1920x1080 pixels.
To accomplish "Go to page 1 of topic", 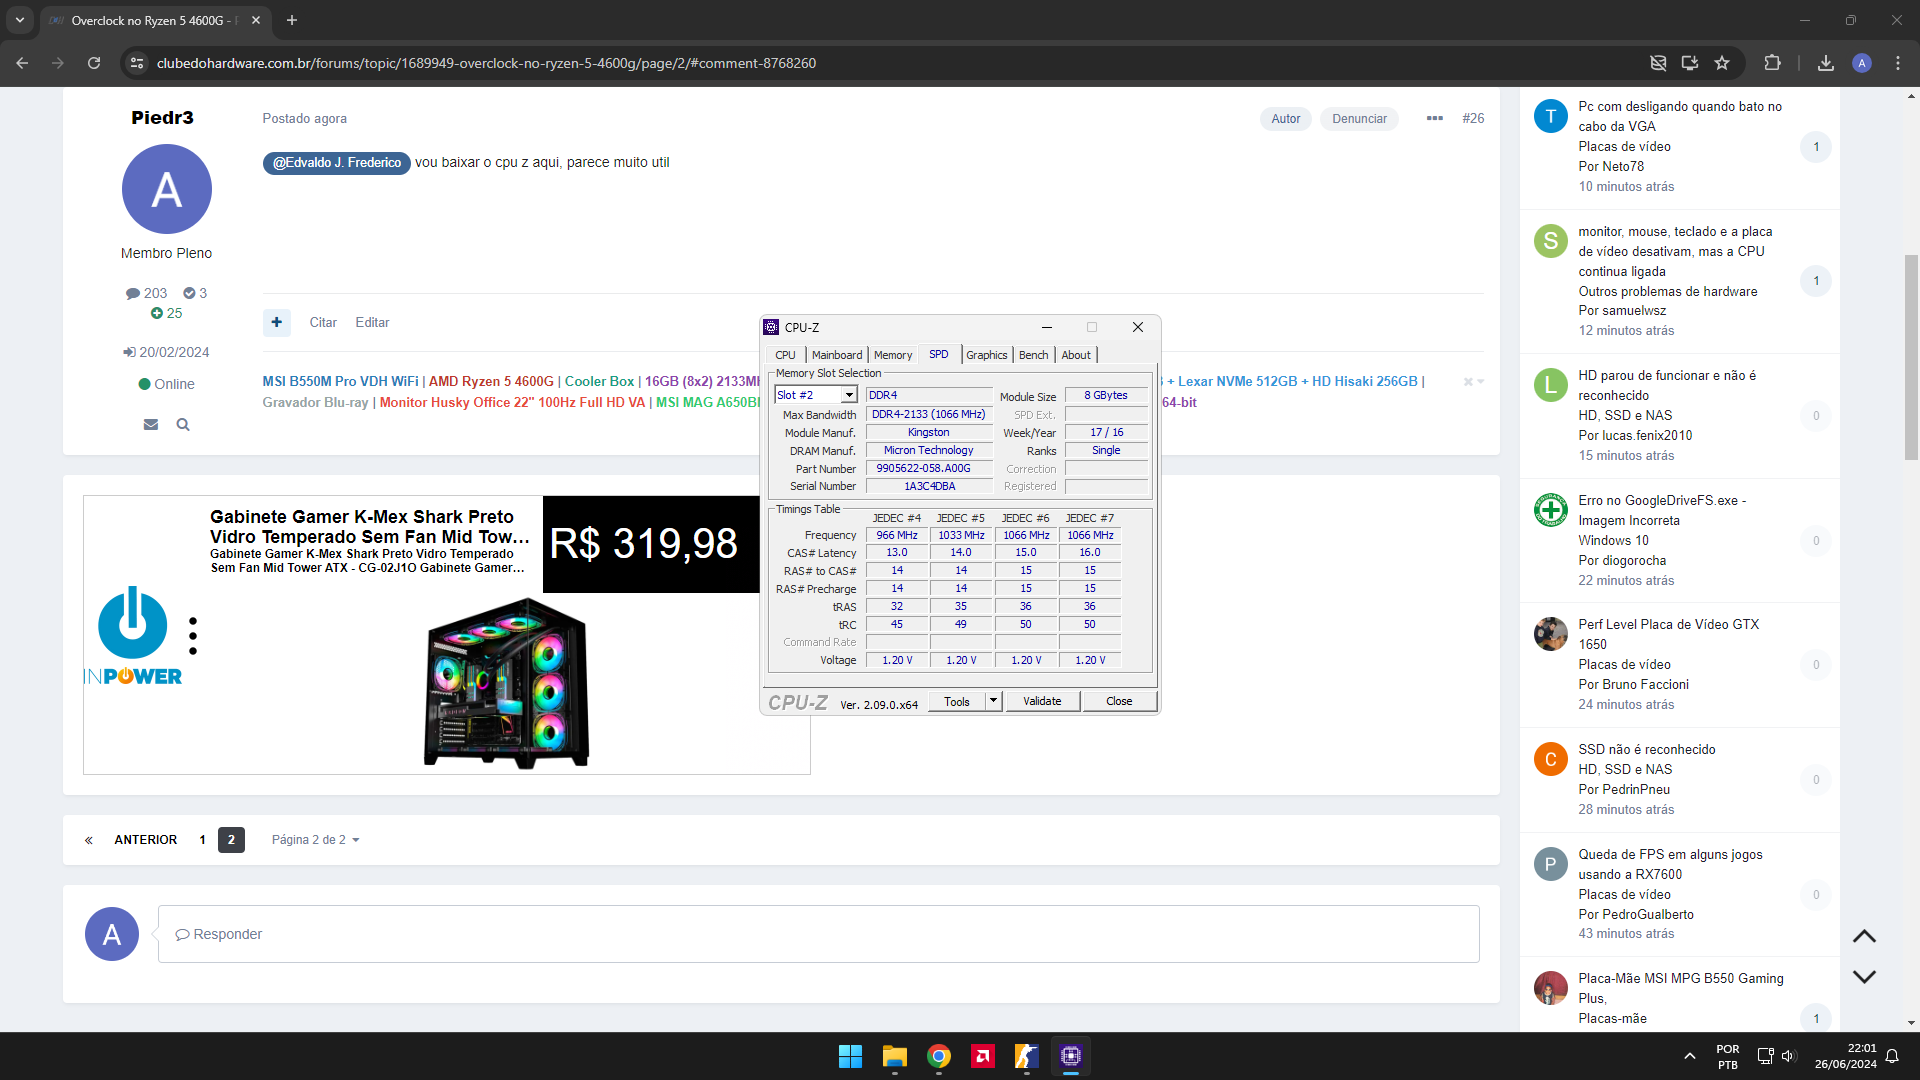I will [x=202, y=840].
